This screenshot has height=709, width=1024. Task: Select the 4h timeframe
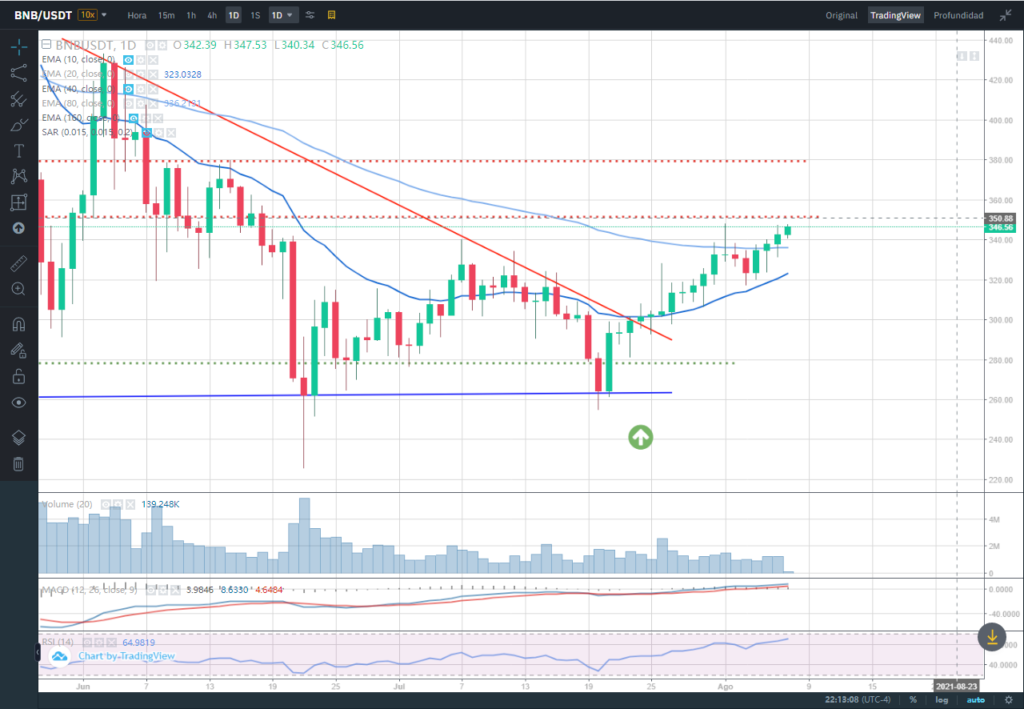coord(212,15)
